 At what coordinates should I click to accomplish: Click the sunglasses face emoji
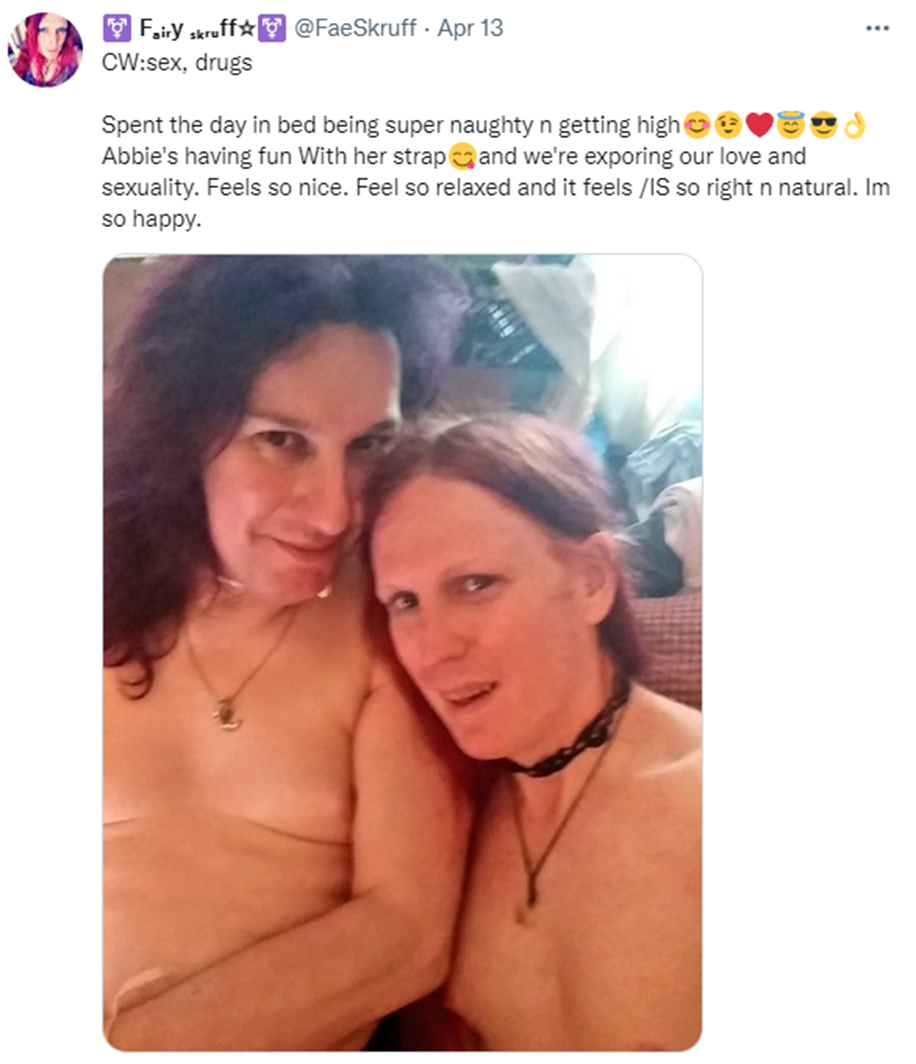pyautogui.click(x=823, y=126)
